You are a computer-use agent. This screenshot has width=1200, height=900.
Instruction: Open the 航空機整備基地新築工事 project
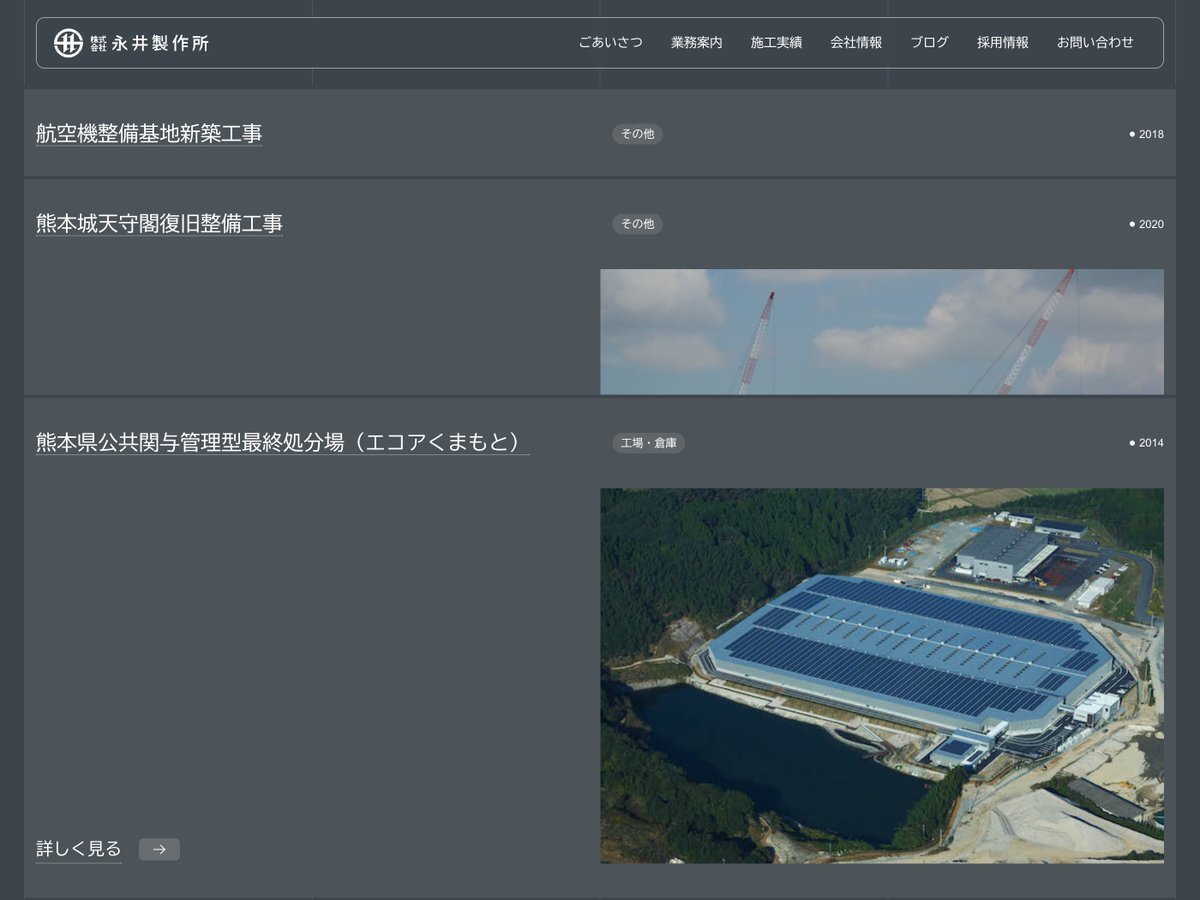(149, 134)
